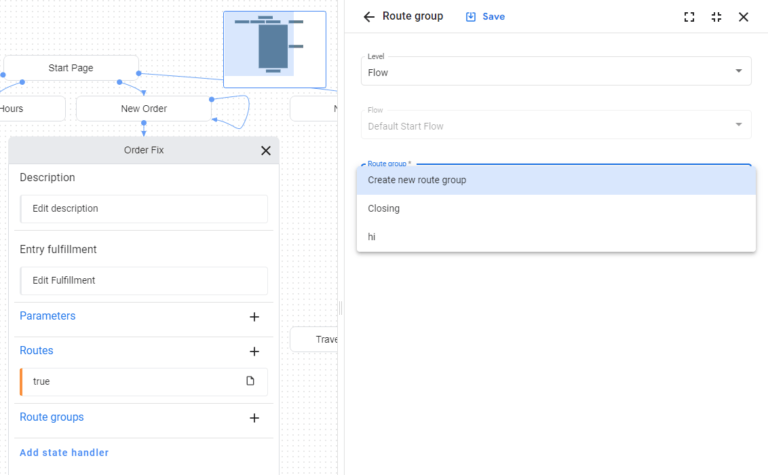Click the back arrow beside Route group
768x475 pixels.
tap(369, 17)
